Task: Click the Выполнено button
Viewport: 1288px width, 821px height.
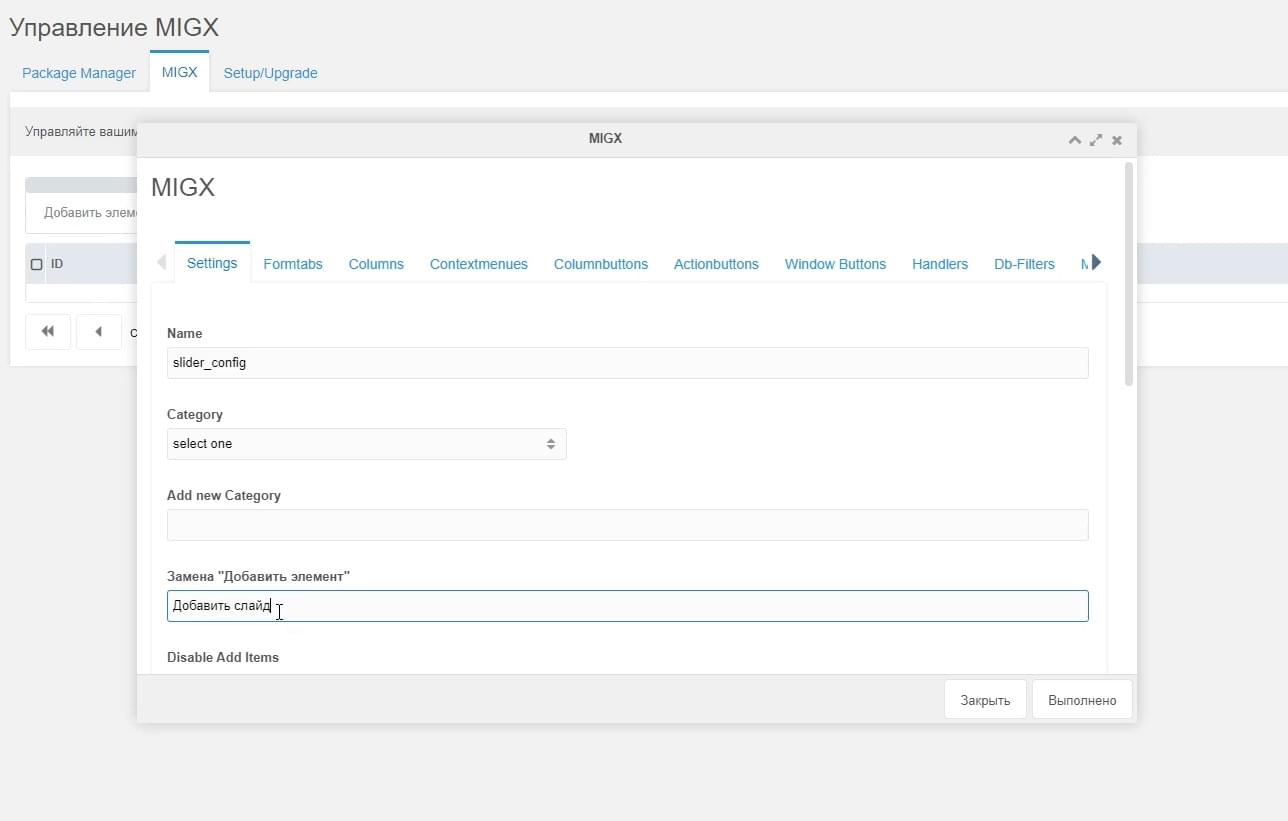Action: pos(1082,700)
